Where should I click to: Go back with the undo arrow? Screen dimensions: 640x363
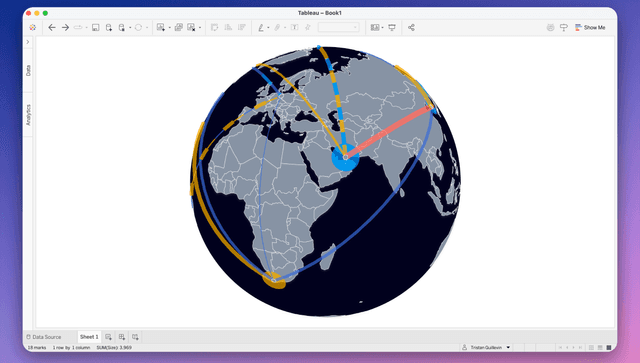point(52,27)
